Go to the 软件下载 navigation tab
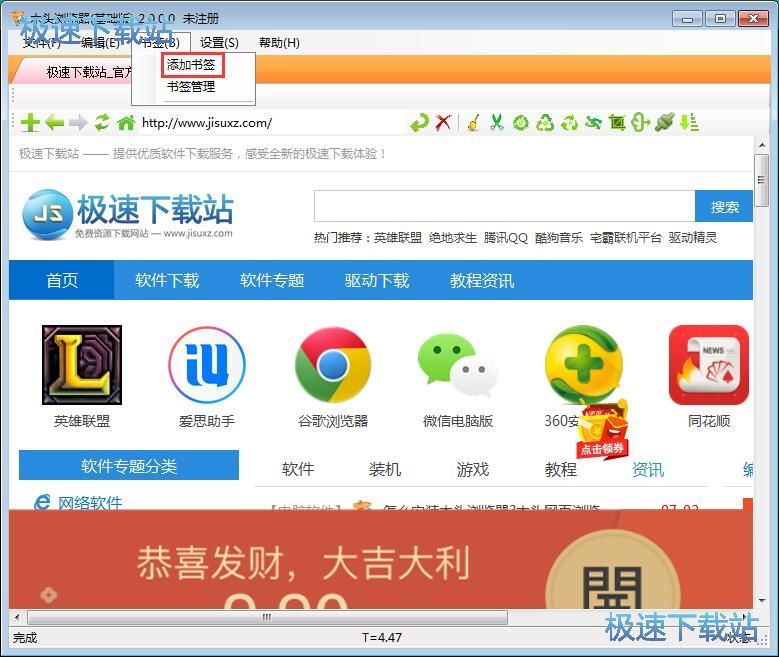This screenshot has width=779, height=657. point(167,280)
